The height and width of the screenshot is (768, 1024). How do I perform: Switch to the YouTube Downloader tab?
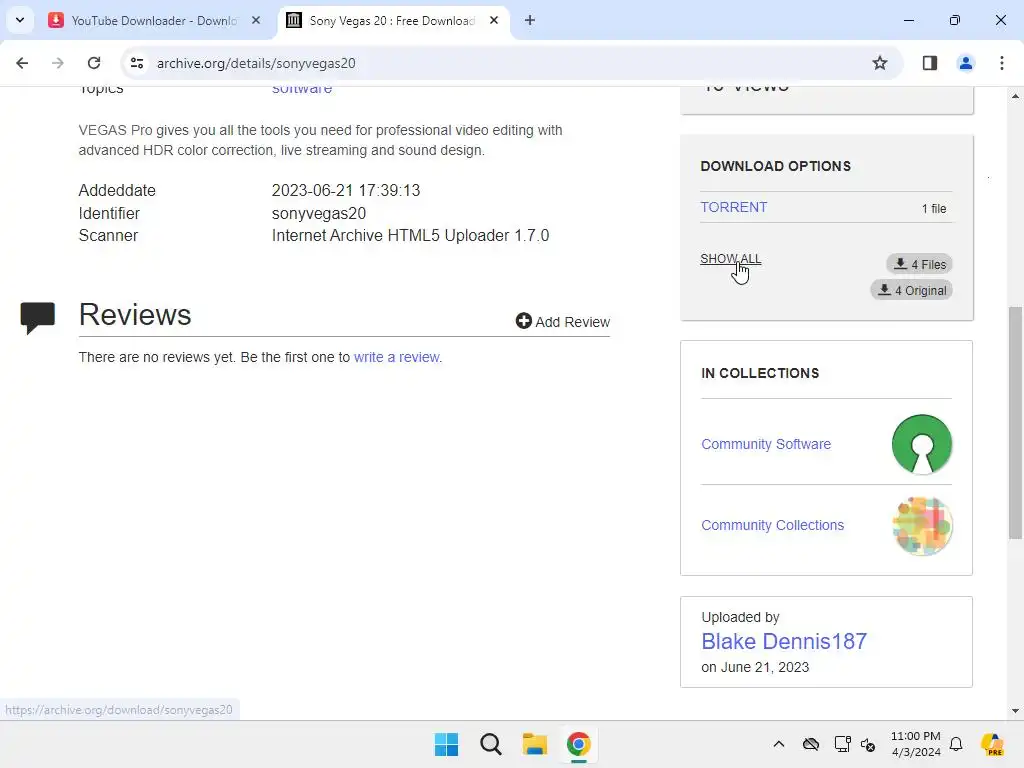155,20
